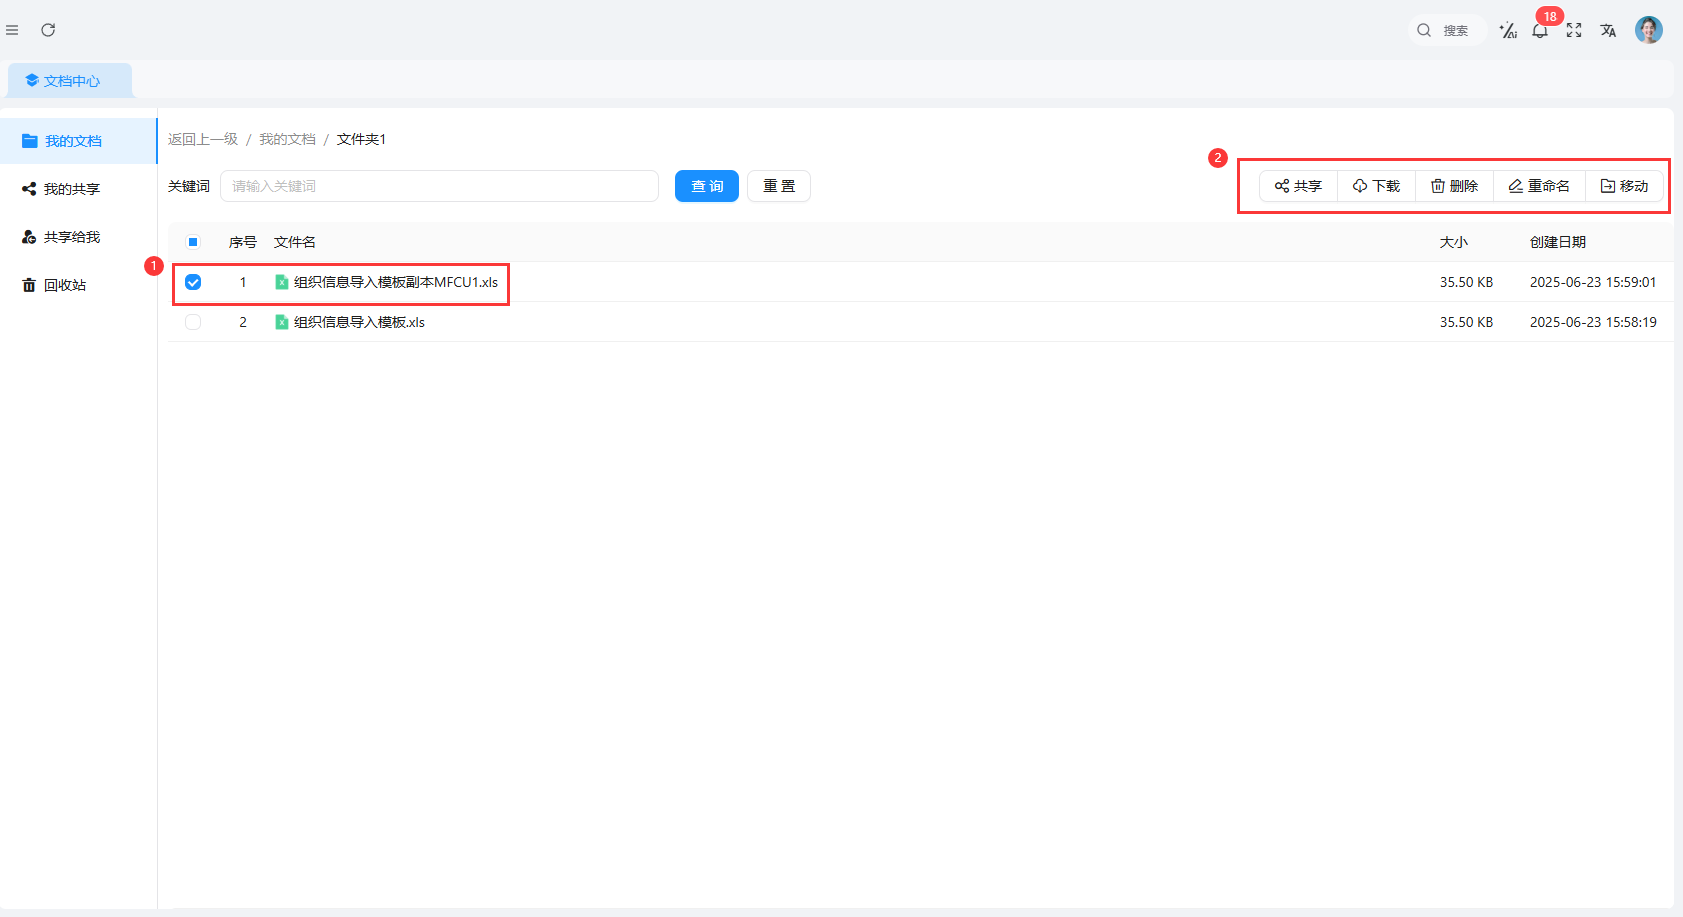Screen dimensions: 1683x917
Task: Open file 组织信息导入模板副本MFCU1.xls
Action: click(396, 282)
